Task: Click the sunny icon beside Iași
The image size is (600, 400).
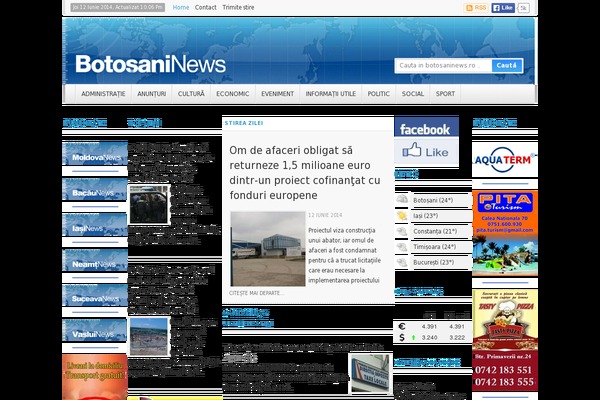Action: (402, 216)
